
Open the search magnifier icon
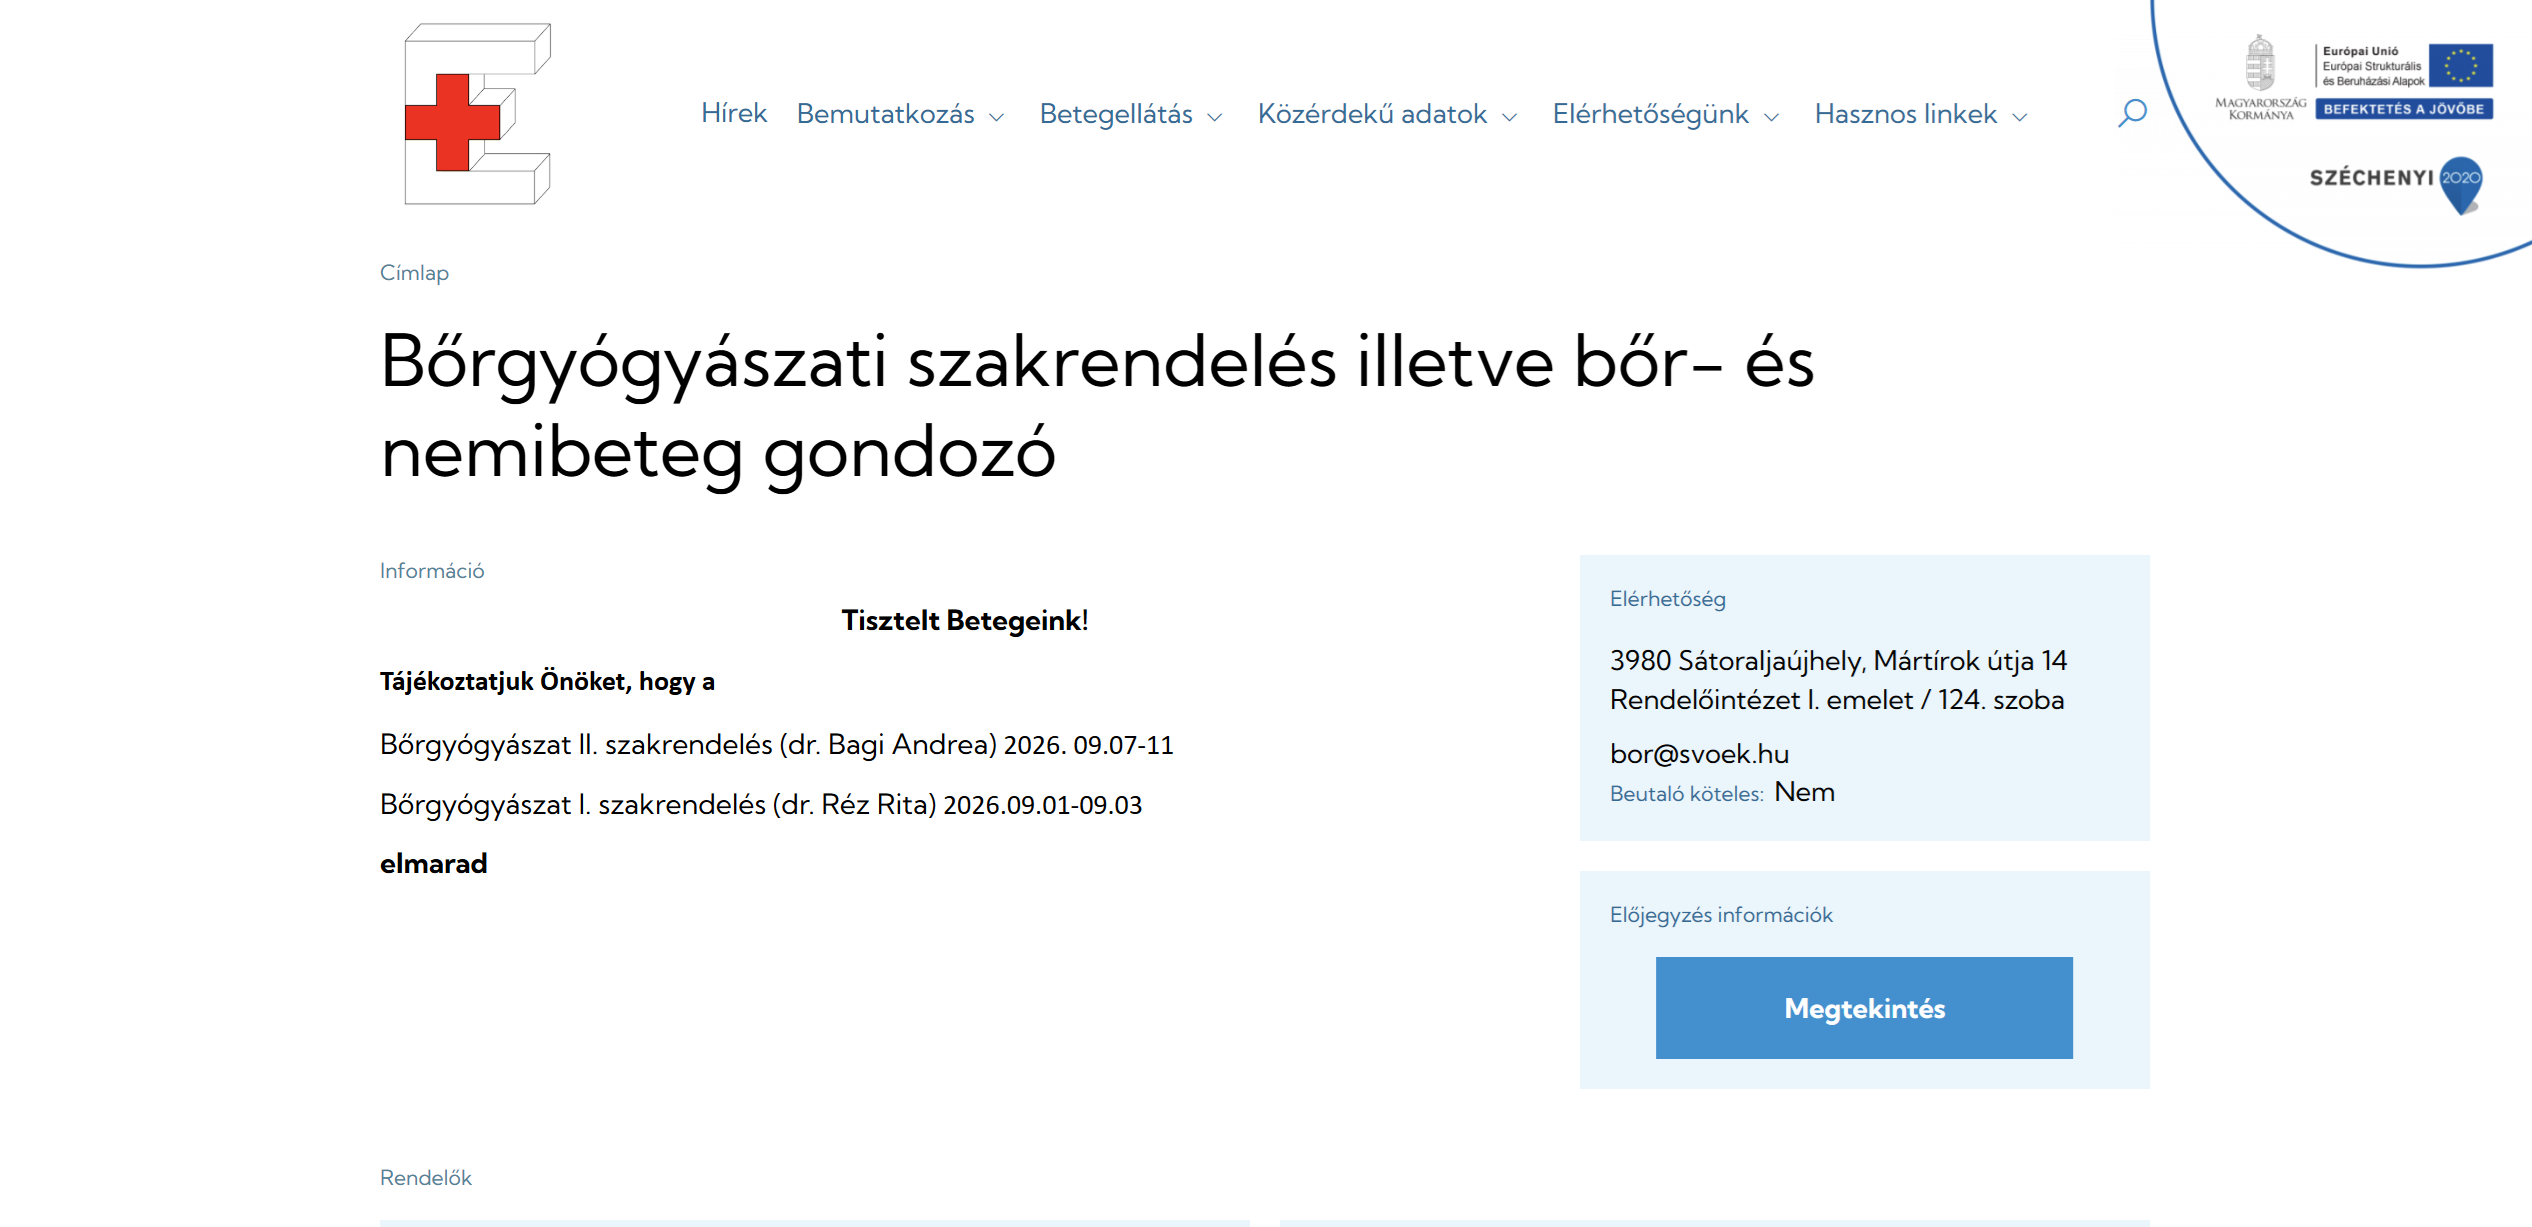tap(2131, 113)
